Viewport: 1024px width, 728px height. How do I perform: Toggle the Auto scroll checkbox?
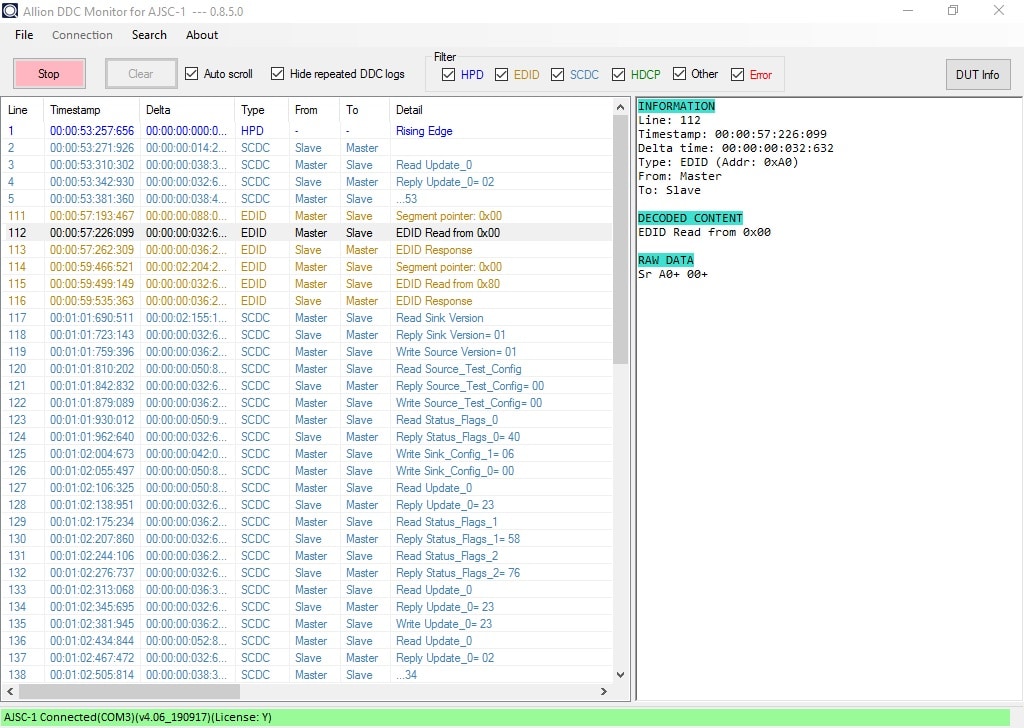(x=192, y=74)
